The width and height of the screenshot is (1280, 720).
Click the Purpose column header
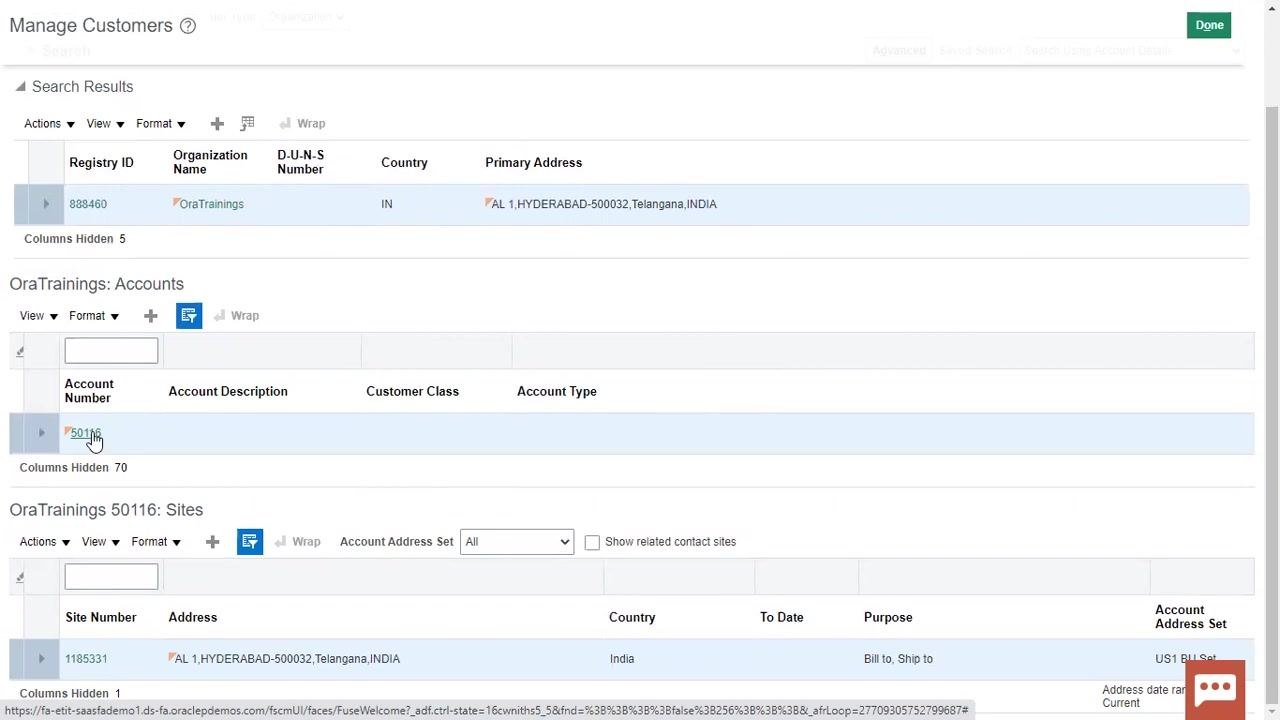[x=888, y=617]
